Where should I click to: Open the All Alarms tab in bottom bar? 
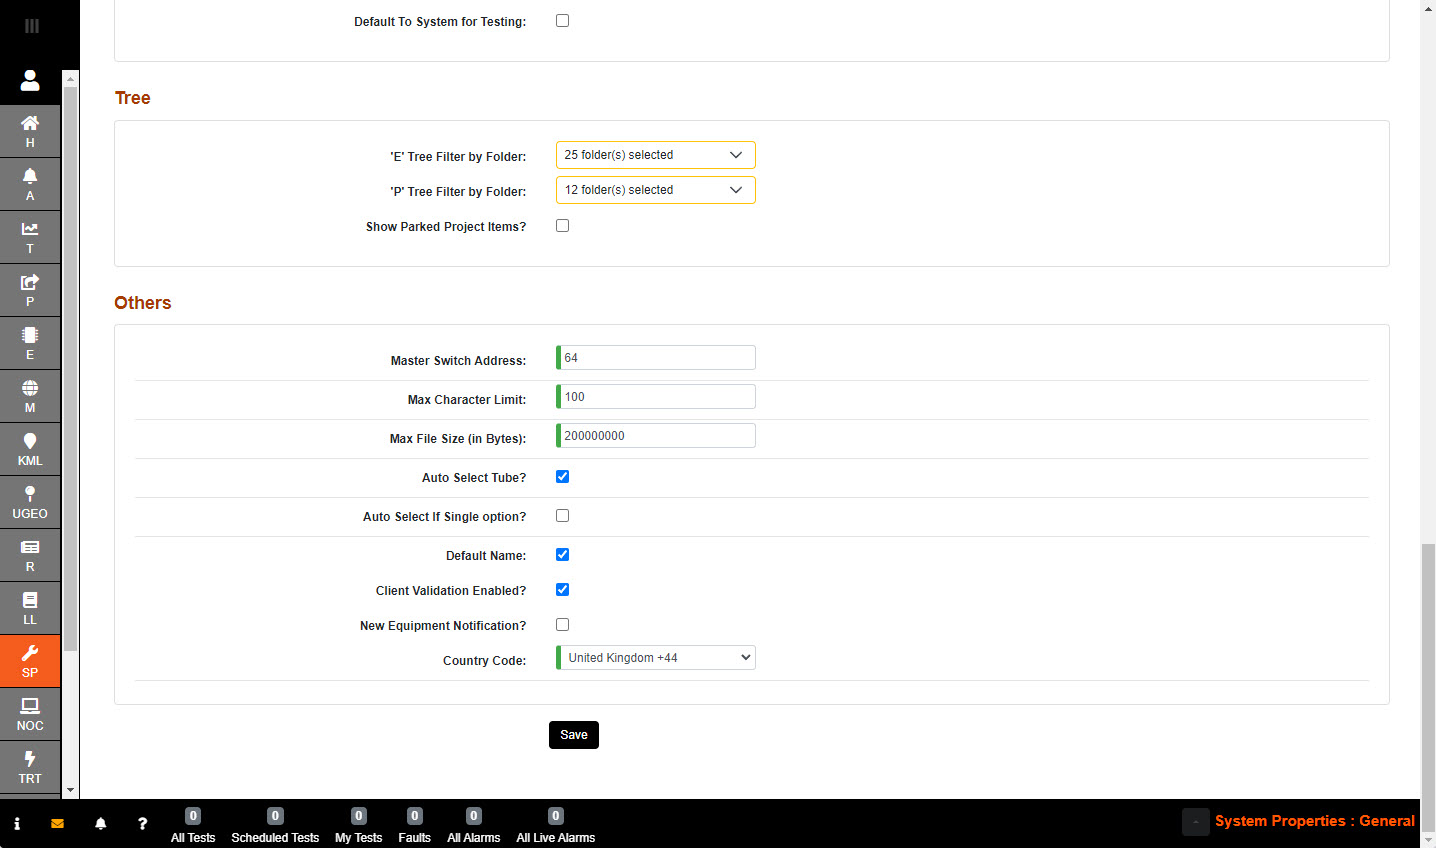coord(473,827)
